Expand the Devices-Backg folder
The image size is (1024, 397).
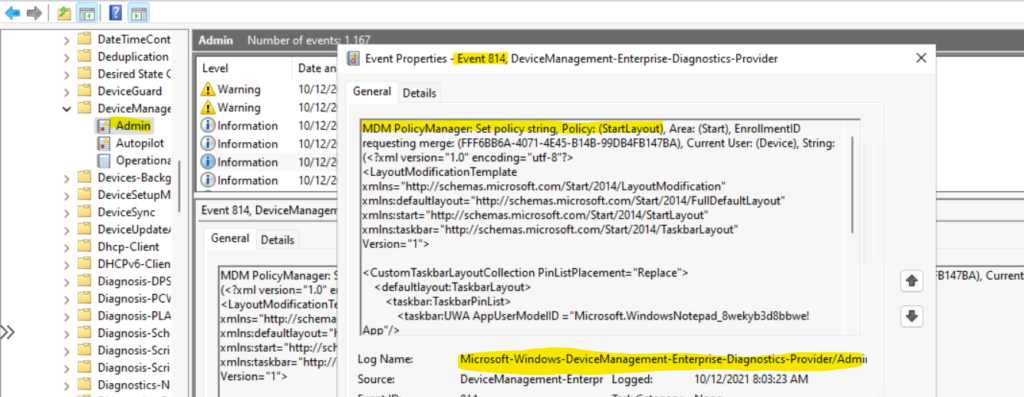point(67,178)
